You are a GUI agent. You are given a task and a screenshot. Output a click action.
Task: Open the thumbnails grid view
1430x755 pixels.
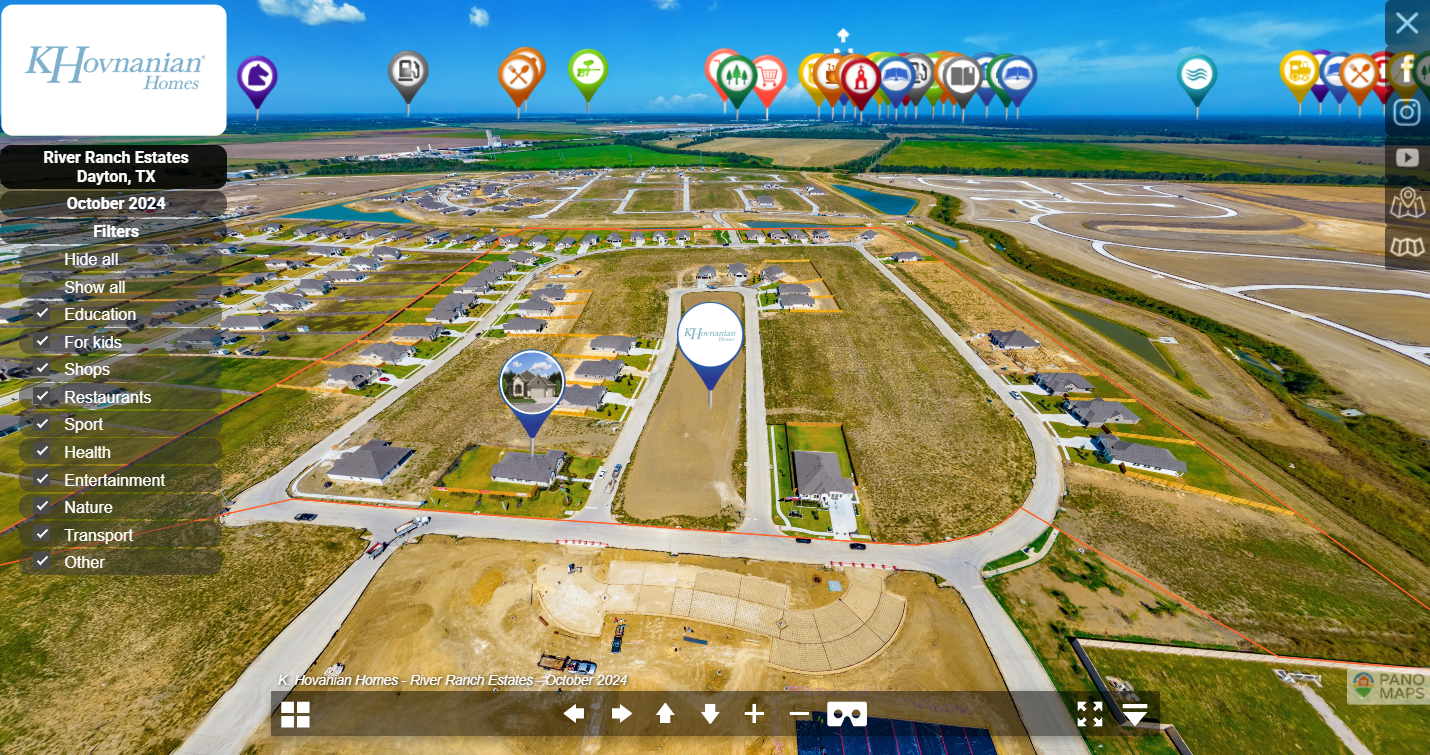coord(295,714)
